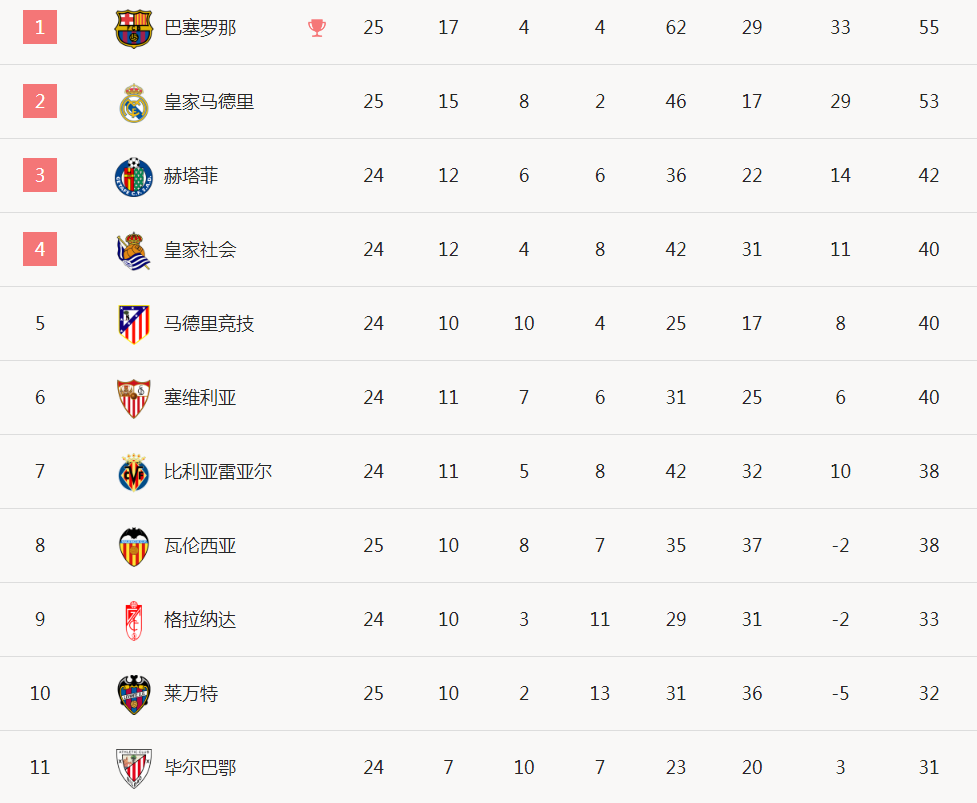Click the Real Madrid crest icon
The height and width of the screenshot is (803, 977).
tap(133, 102)
